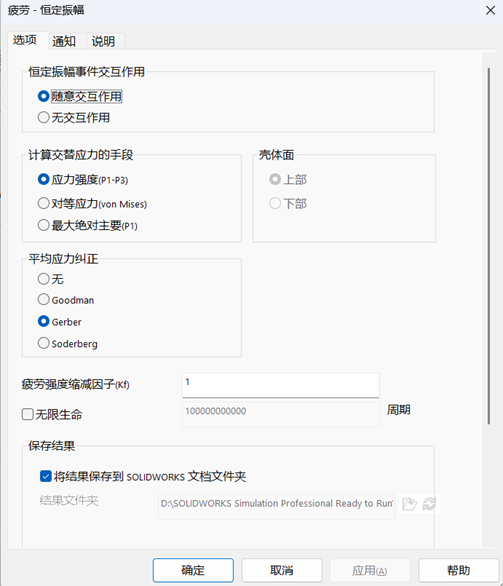Image resolution: width=503 pixels, height=586 pixels.
Task: Select 无交互作用 radio option
Action: [x=74, y=118]
